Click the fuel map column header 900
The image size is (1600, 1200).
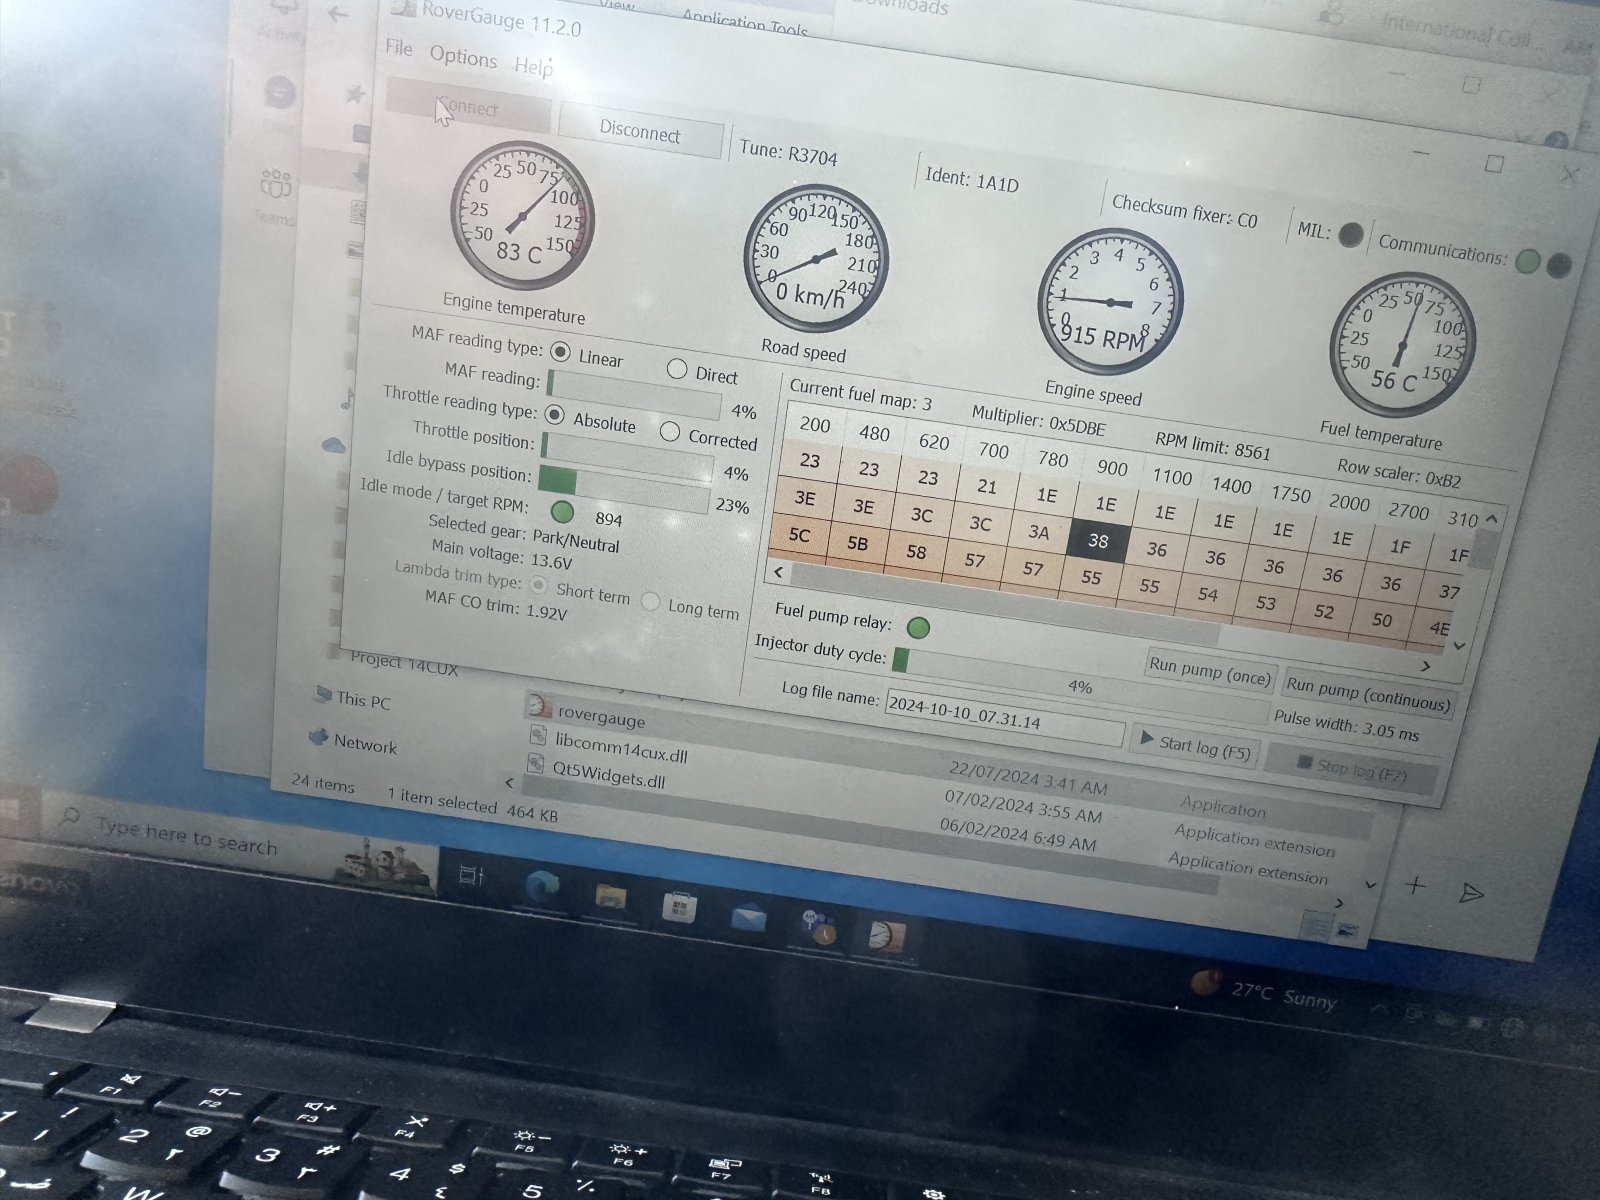pyautogui.click(x=1111, y=468)
